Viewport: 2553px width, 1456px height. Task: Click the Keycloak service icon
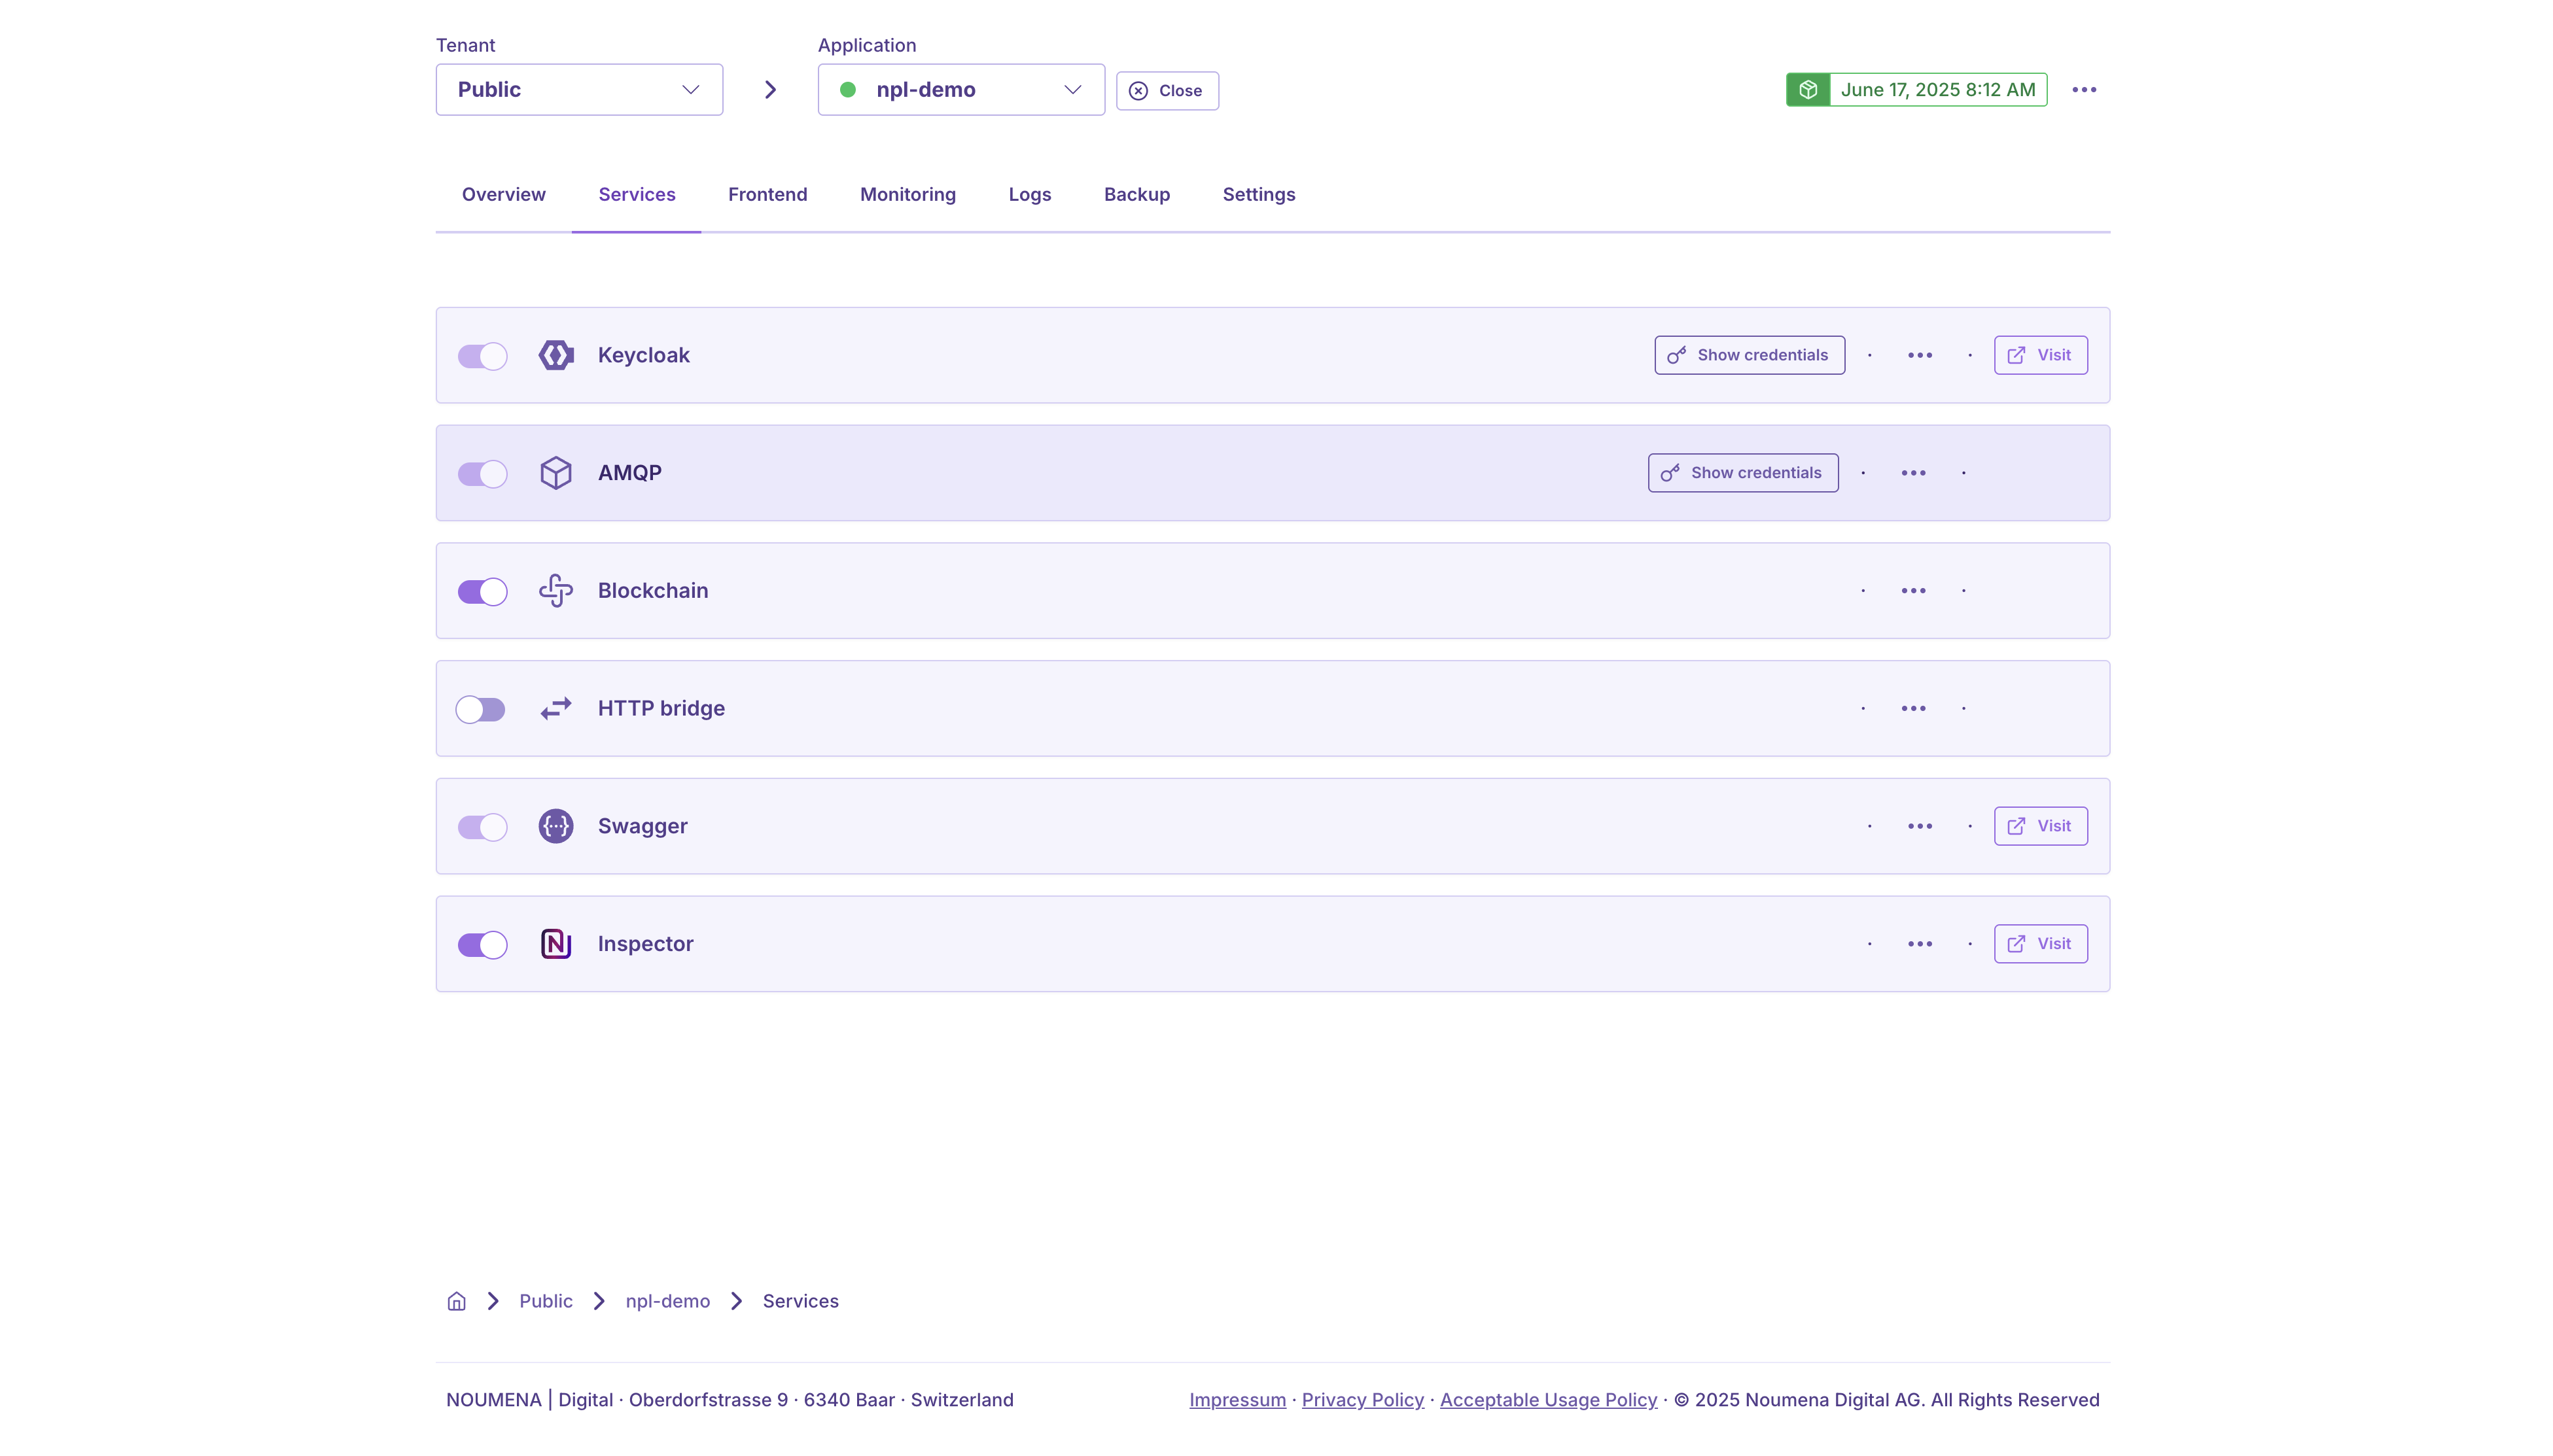(x=555, y=355)
